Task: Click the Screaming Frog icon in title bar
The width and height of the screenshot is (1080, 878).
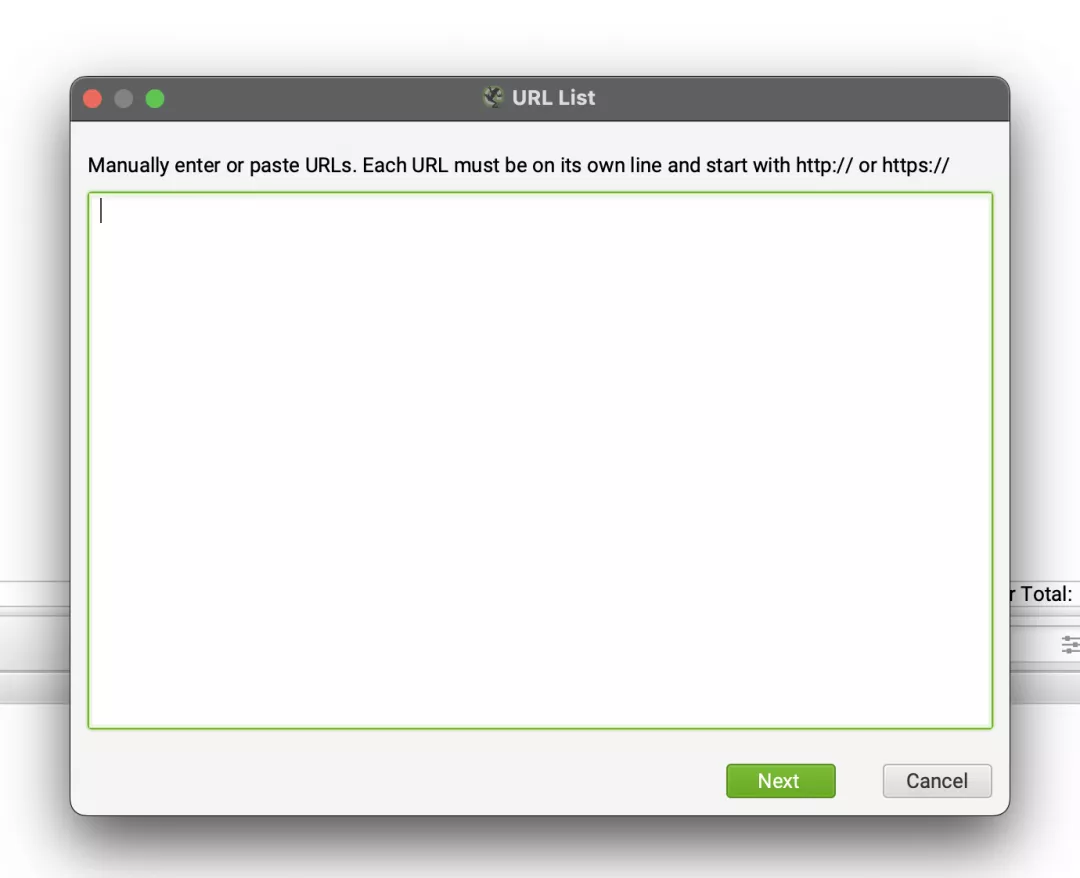Action: pyautogui.click(x=493, y=97)
